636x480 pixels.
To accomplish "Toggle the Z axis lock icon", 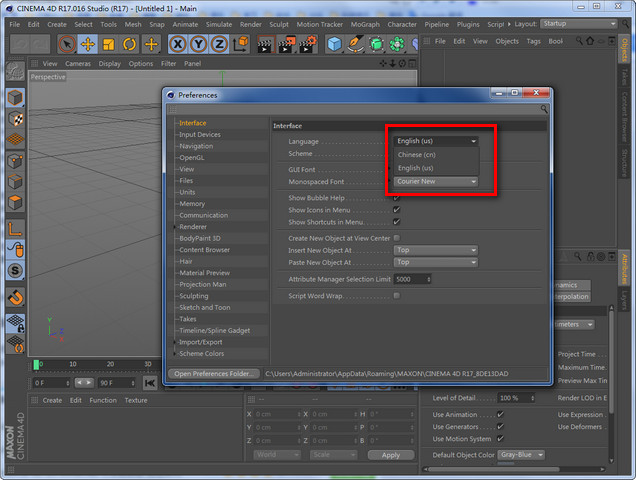I will 219,44.
